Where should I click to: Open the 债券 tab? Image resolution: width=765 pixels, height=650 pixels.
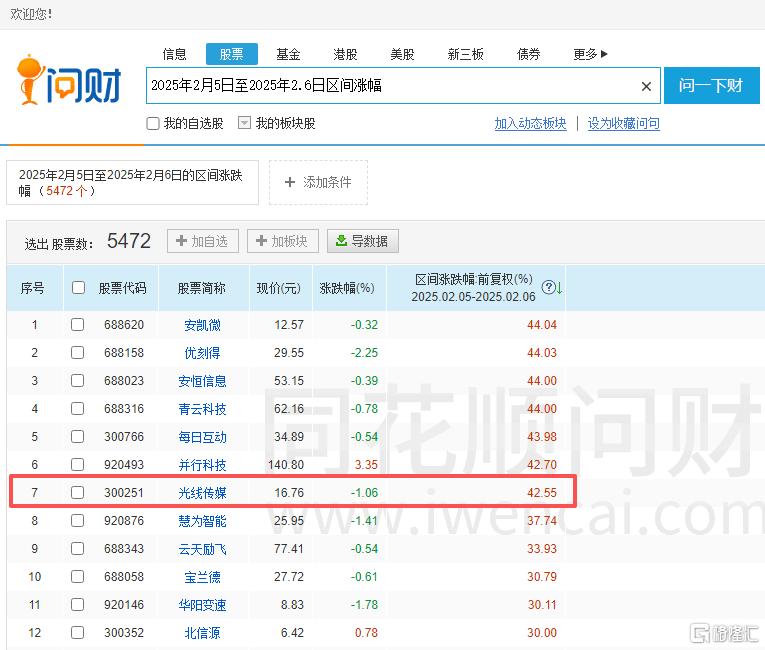pyautogui.click(x=529, y=54)
